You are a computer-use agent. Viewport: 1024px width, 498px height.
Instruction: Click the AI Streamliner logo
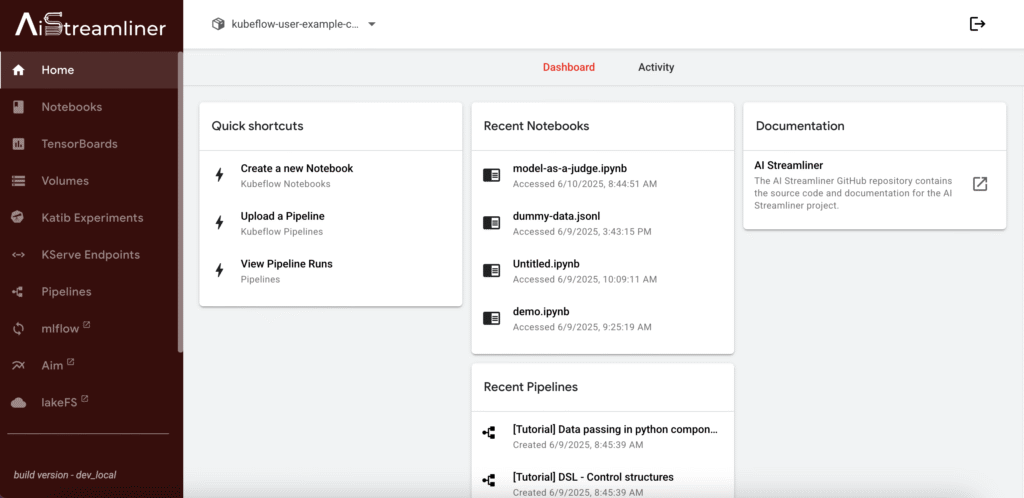tap(91, 25)
